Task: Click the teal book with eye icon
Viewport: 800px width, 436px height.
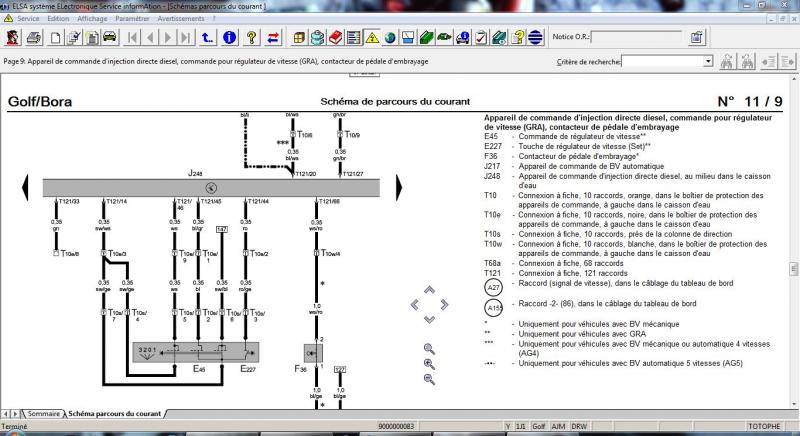Action: pyautogui.click(x=499, y=38)
